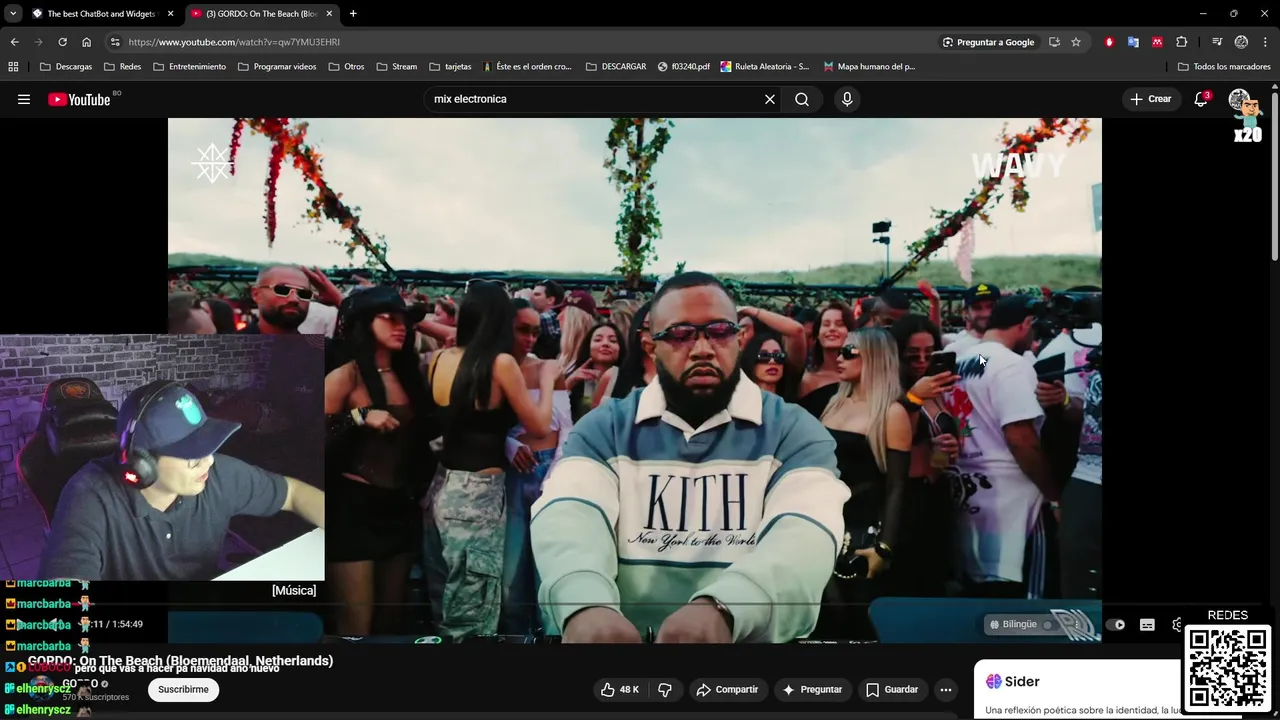This screenshot has width=1280, height=720.
Task: Expand the DESCARGAR bookmark folder
Action: tap(616, 67)
